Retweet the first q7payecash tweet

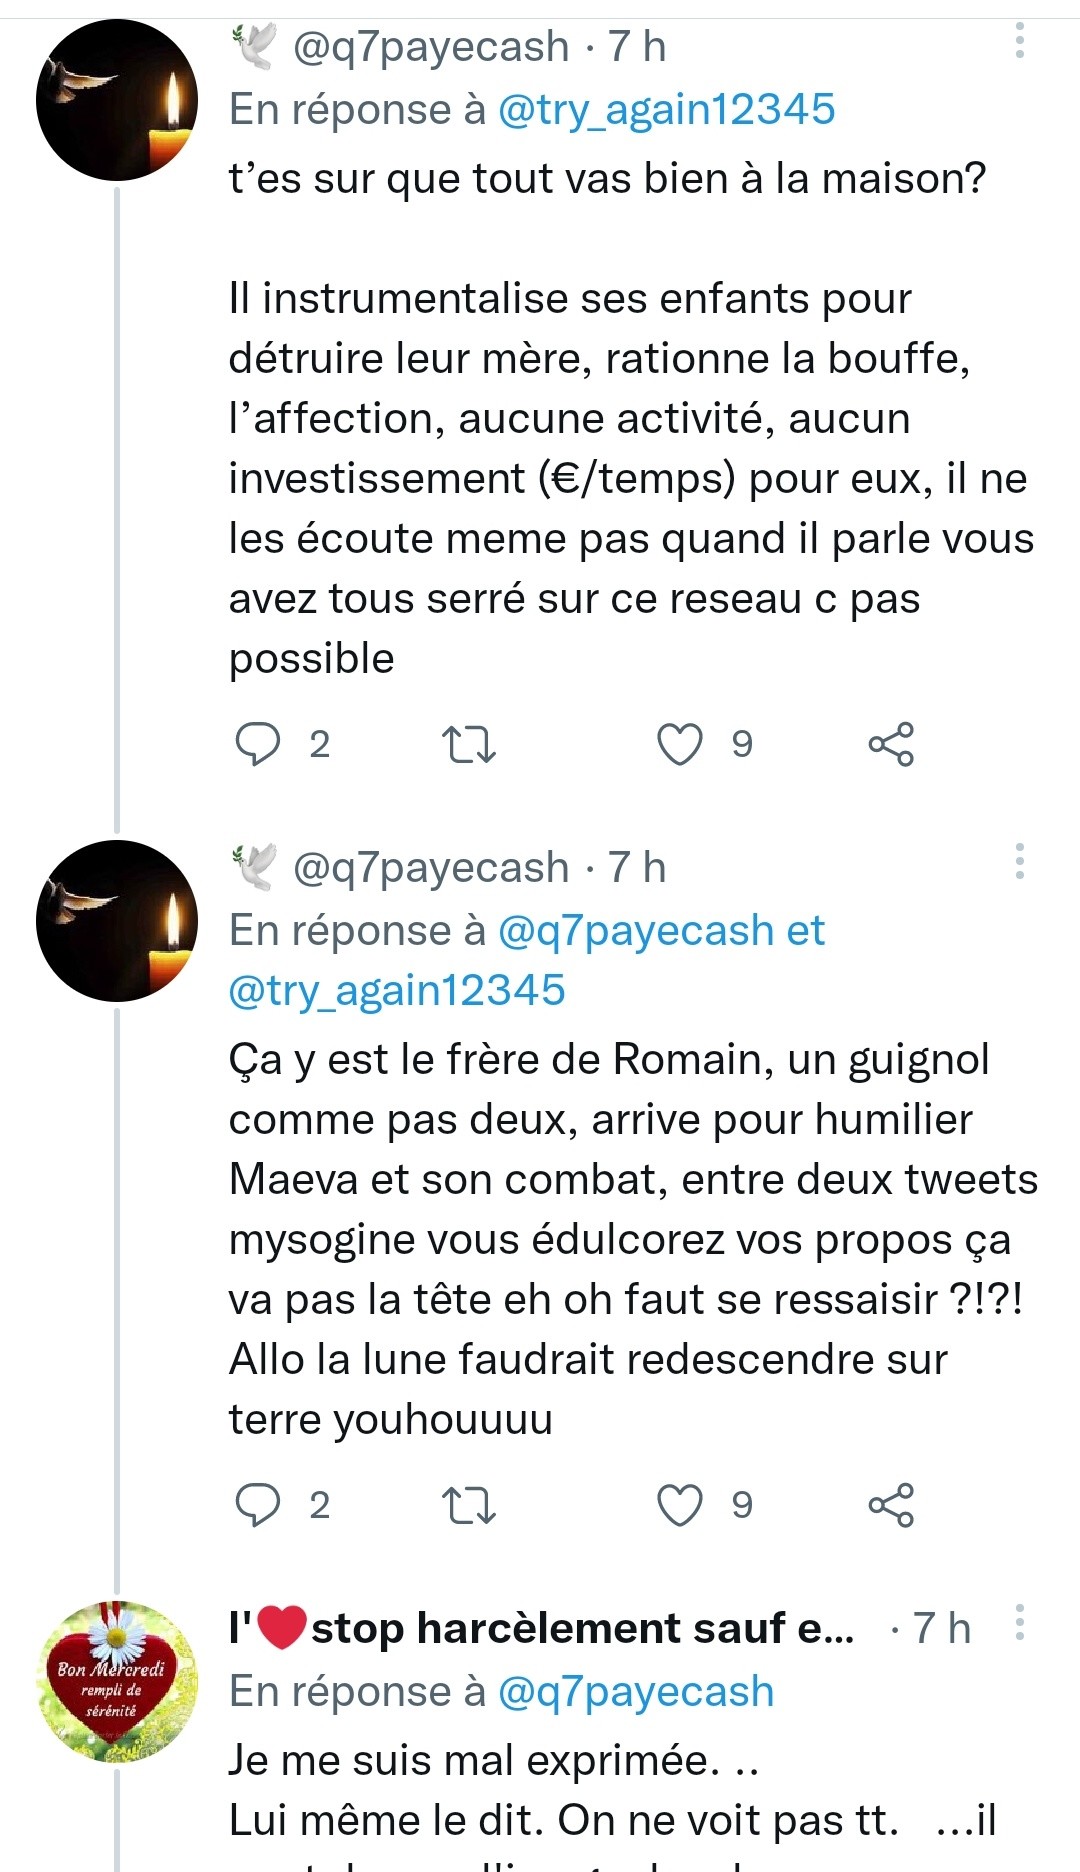[x=468, y=745]
